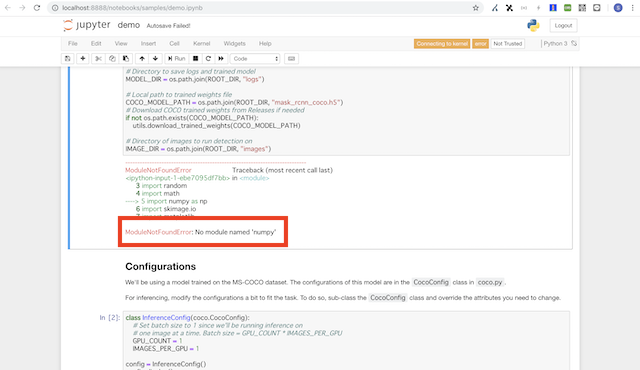Image resolution: width=640 pixels, height=370 pixels.
Task: Bookmark this page with star icon
Action: [x=476, y=8]
